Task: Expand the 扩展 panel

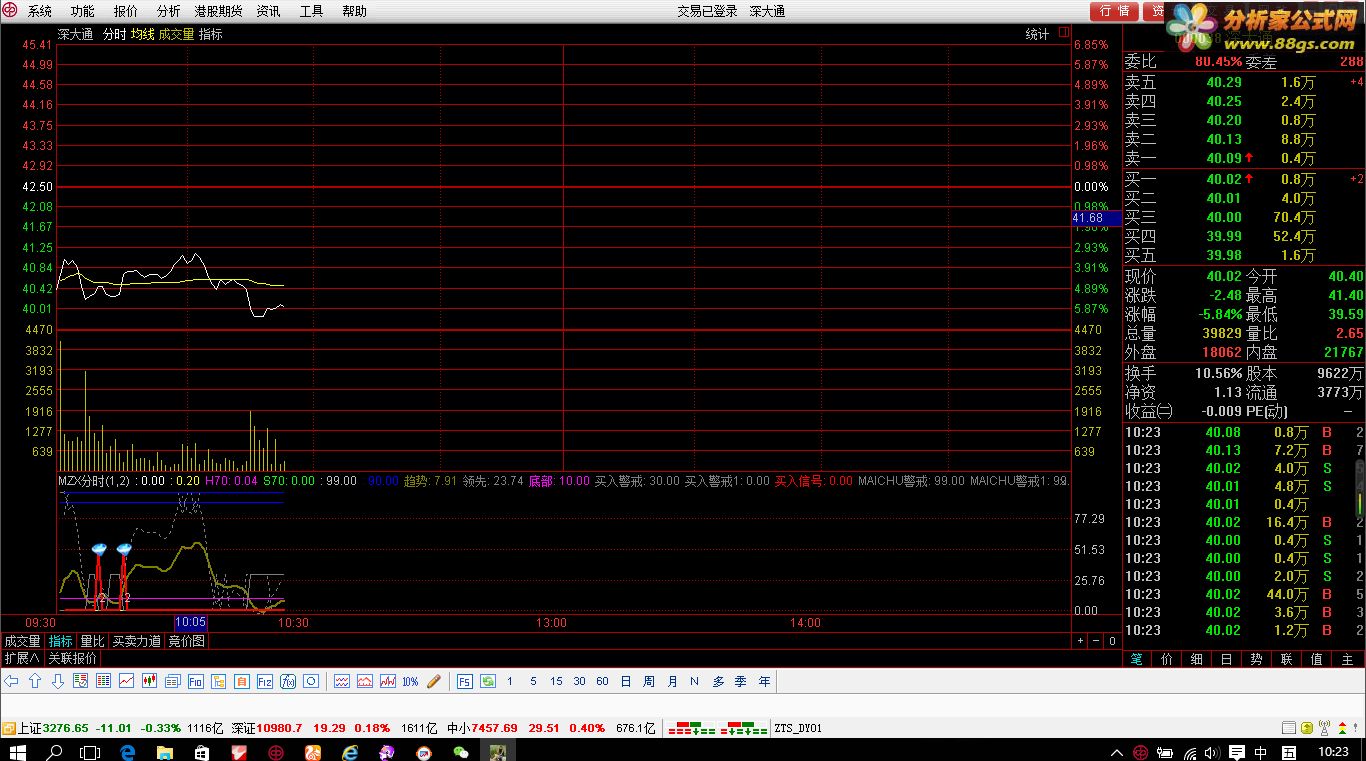Action: coord(22,658)
